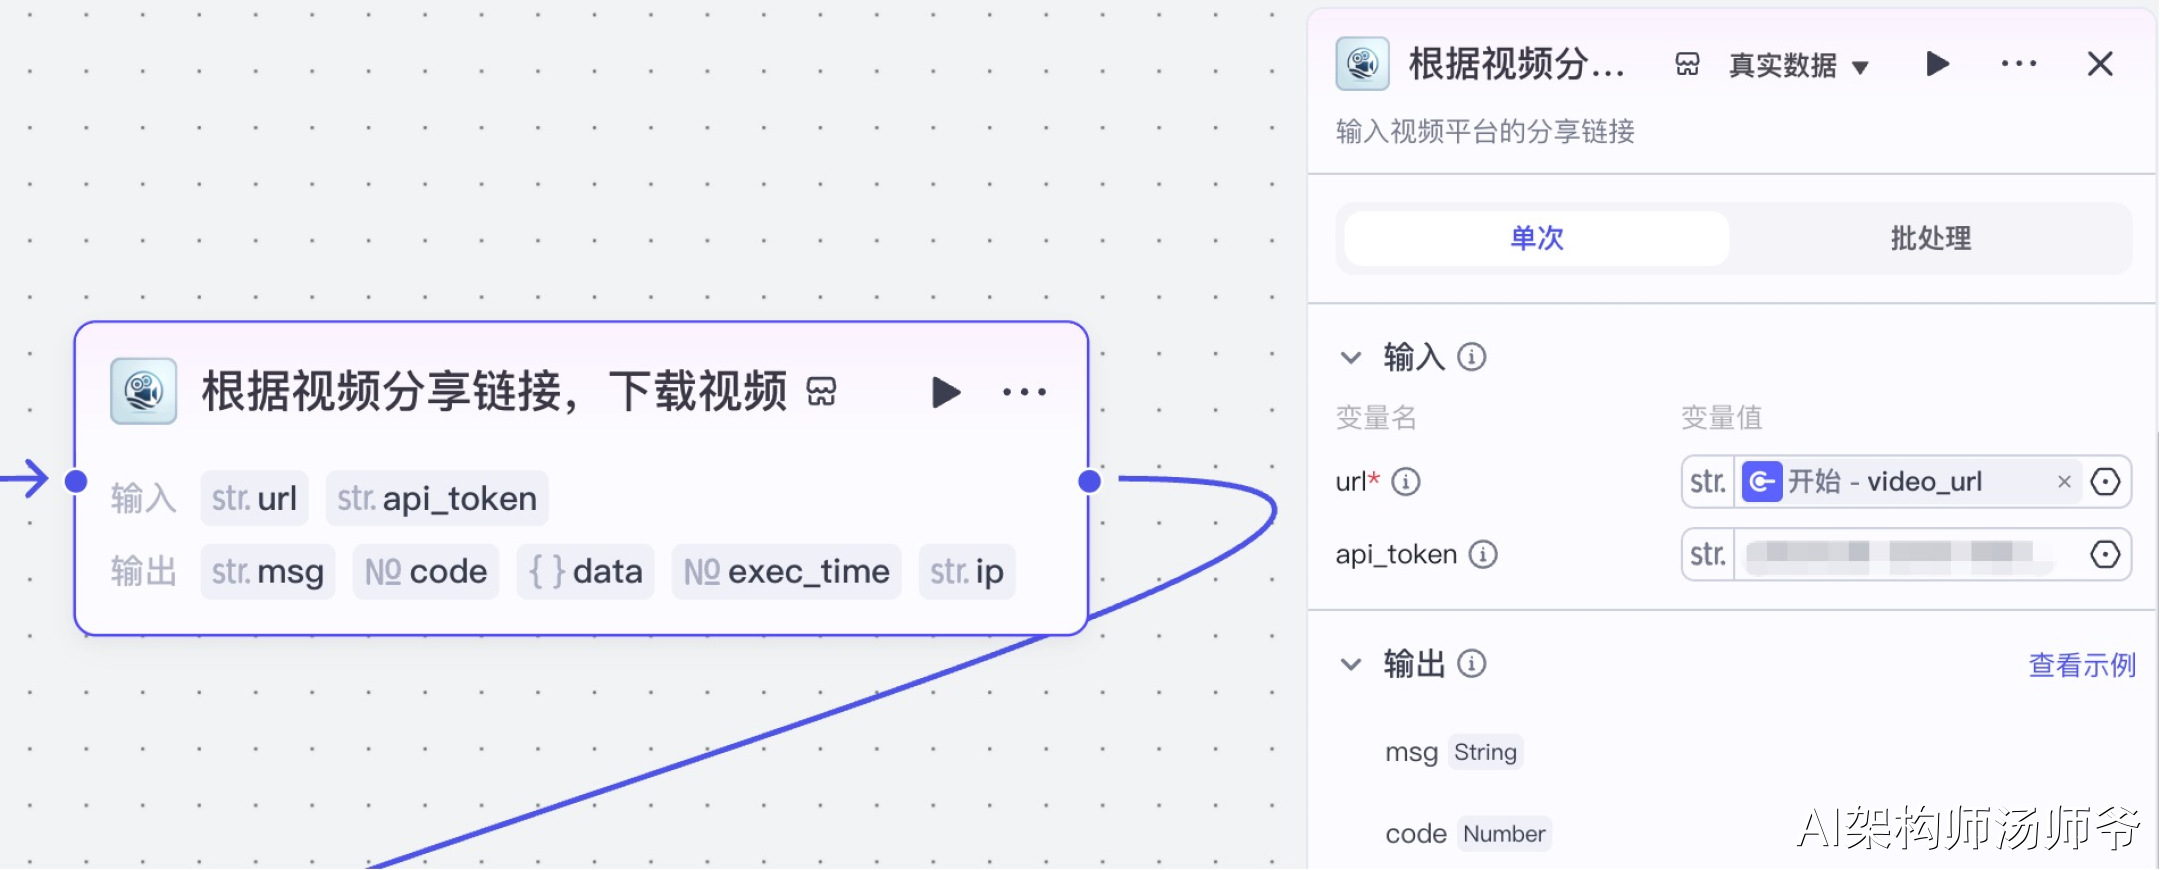Collapse the 输出 section

(1351, 664)
